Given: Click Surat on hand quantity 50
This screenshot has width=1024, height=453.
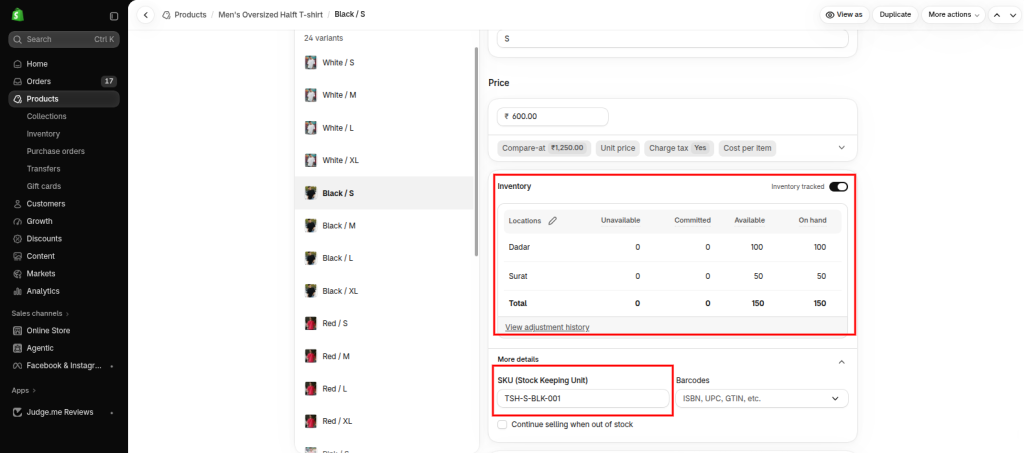Looking at the screenshot, I should pyautogui.click(x=822, y=277).
